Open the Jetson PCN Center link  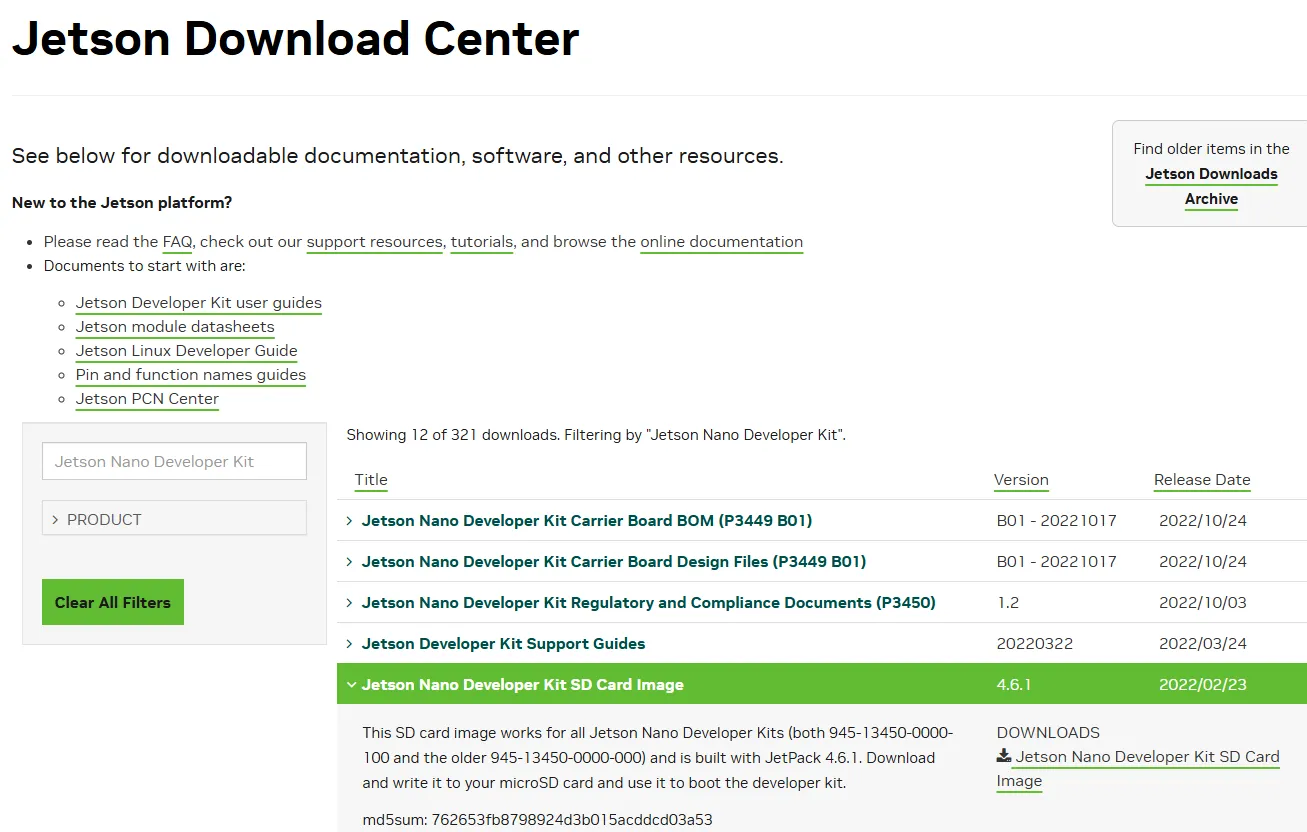(147, 399)
